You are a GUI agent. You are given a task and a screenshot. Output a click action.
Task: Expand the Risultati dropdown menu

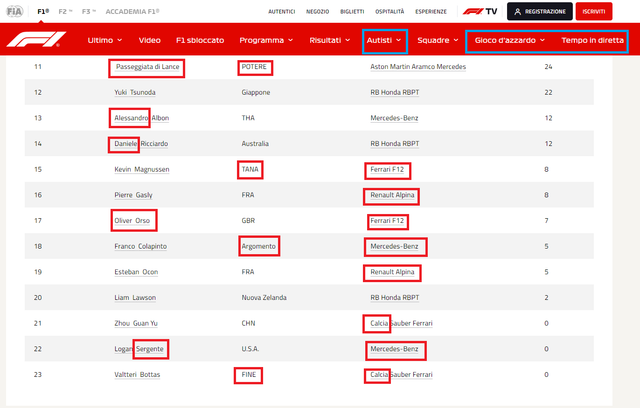(x=330, y=40)
